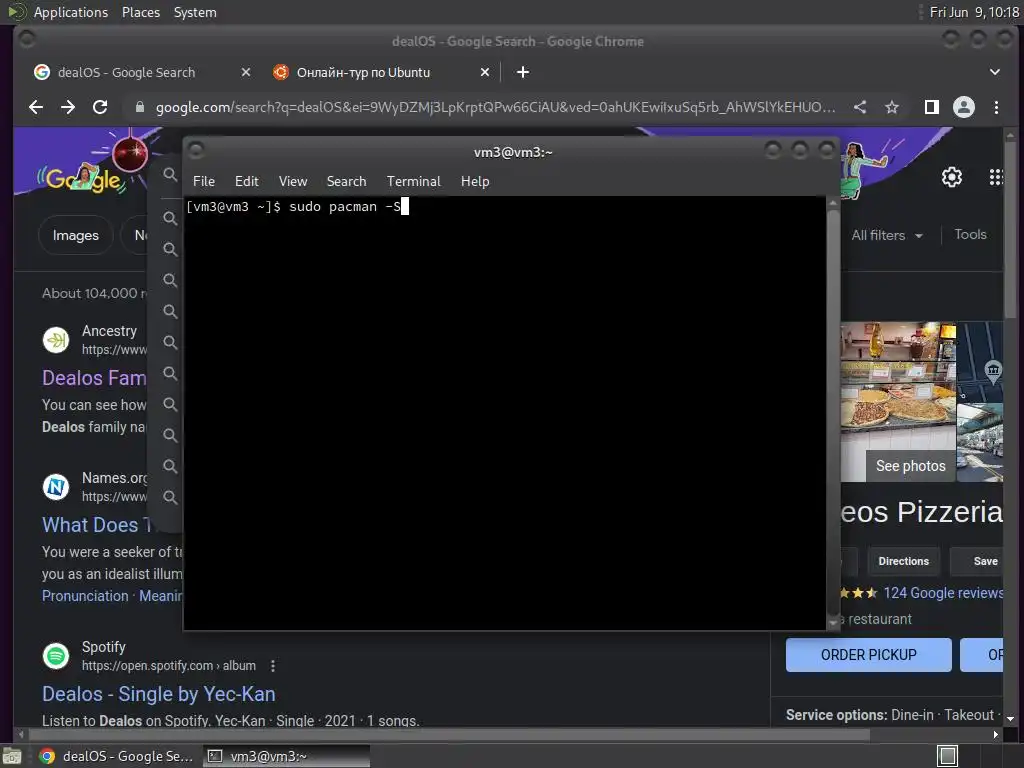Switch to the dealOS - Google Se... taskbar item

coord(116,756)
